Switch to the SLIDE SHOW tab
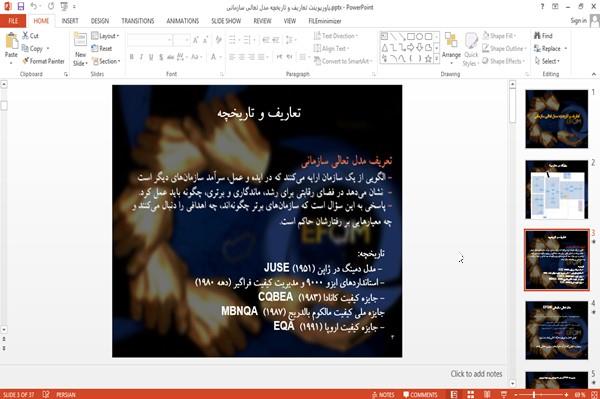The height and width of the screenshot is (399, 600). [226, 21]
